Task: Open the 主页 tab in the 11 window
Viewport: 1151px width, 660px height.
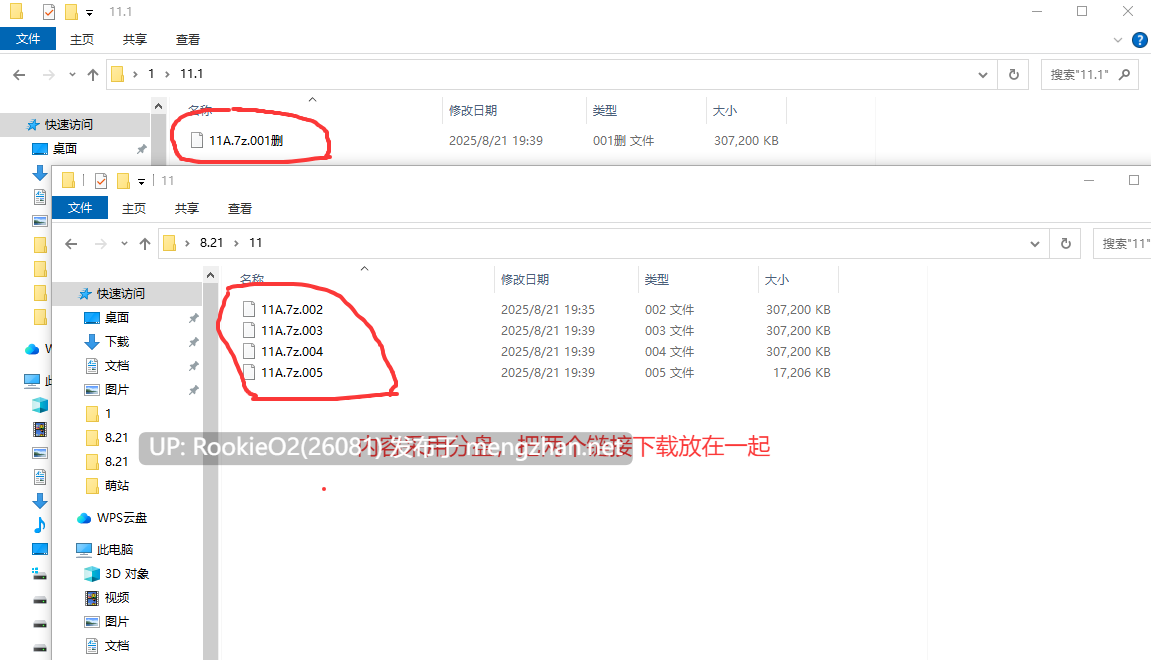Action: 134,208
